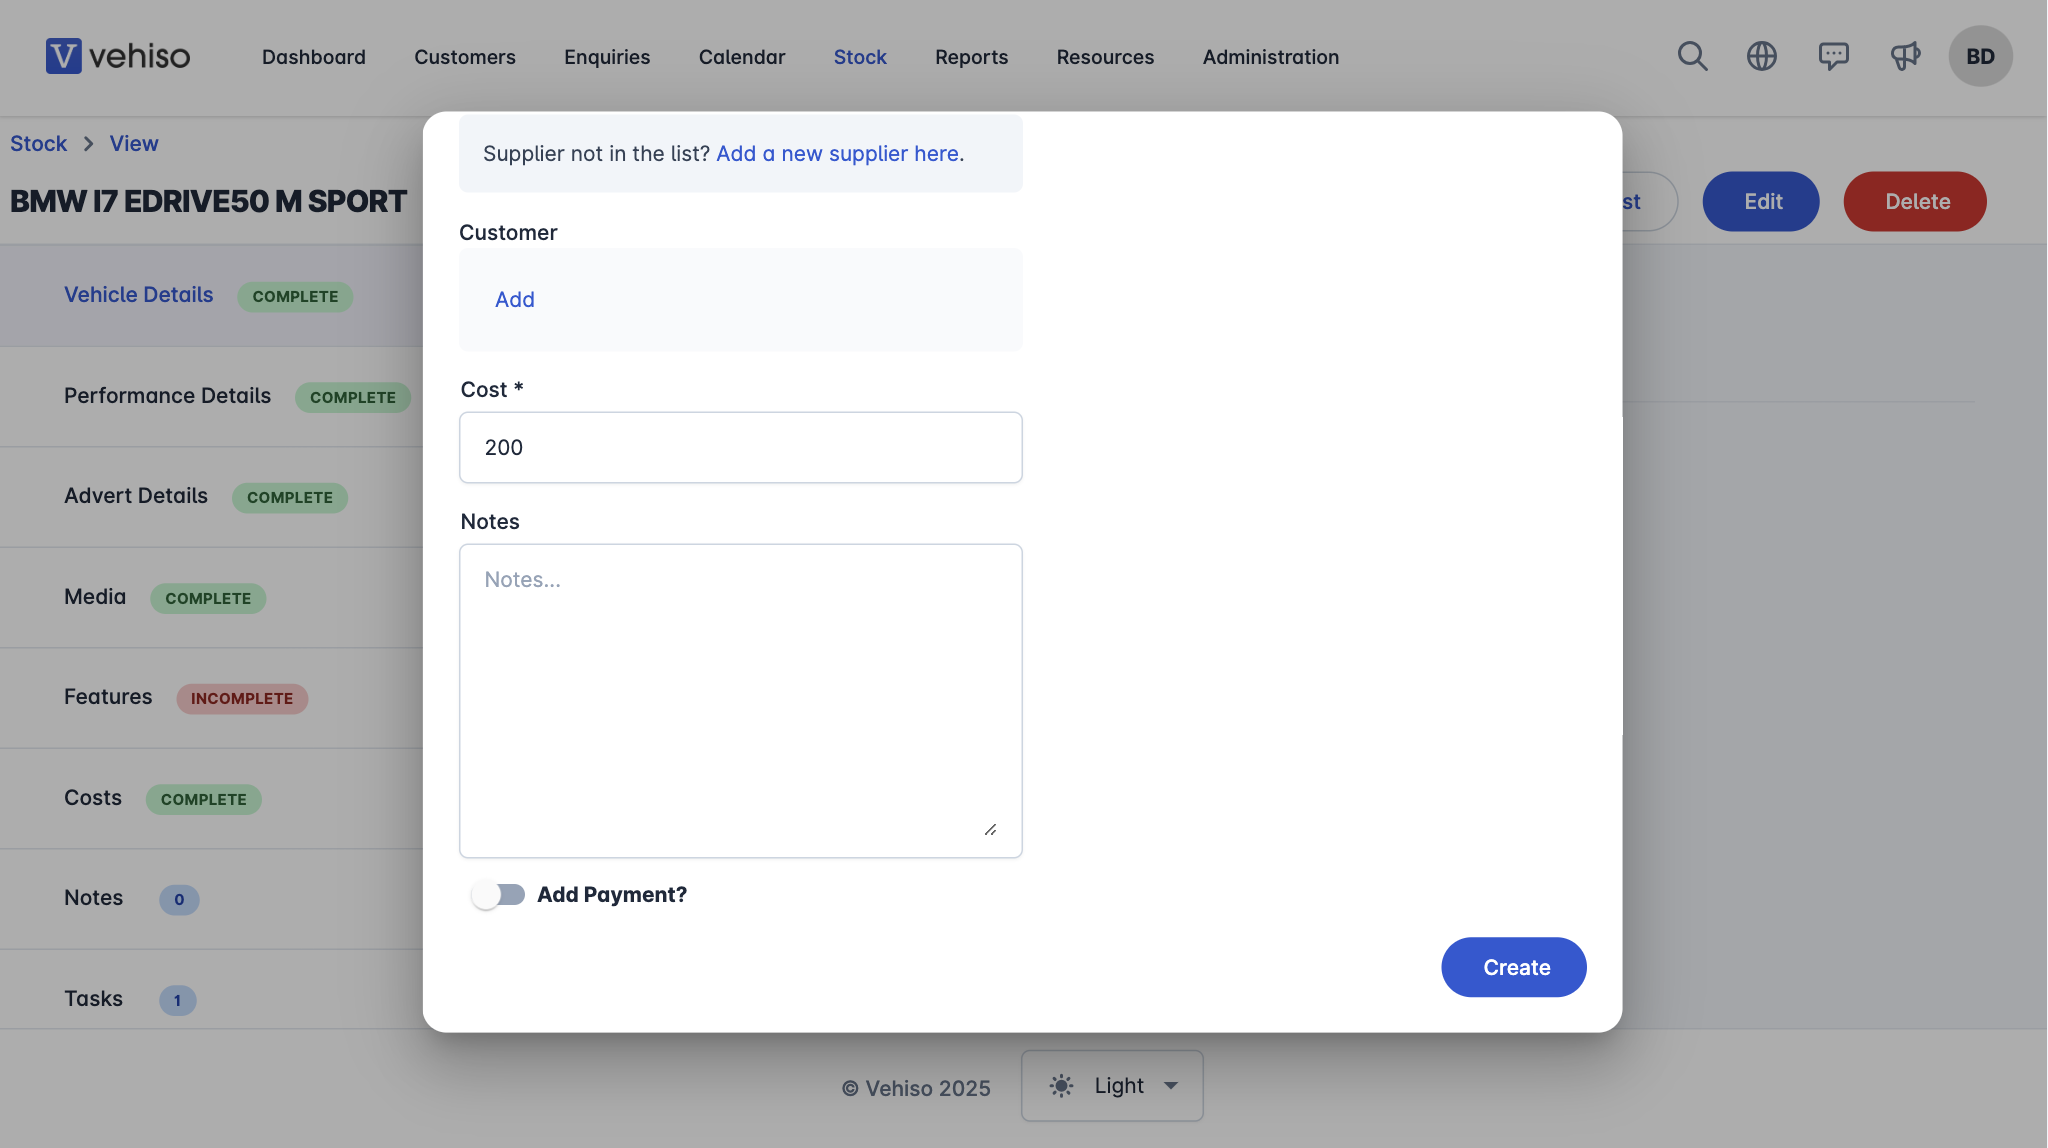
Task: Open the search magnifier icon
Action: 1692,56
